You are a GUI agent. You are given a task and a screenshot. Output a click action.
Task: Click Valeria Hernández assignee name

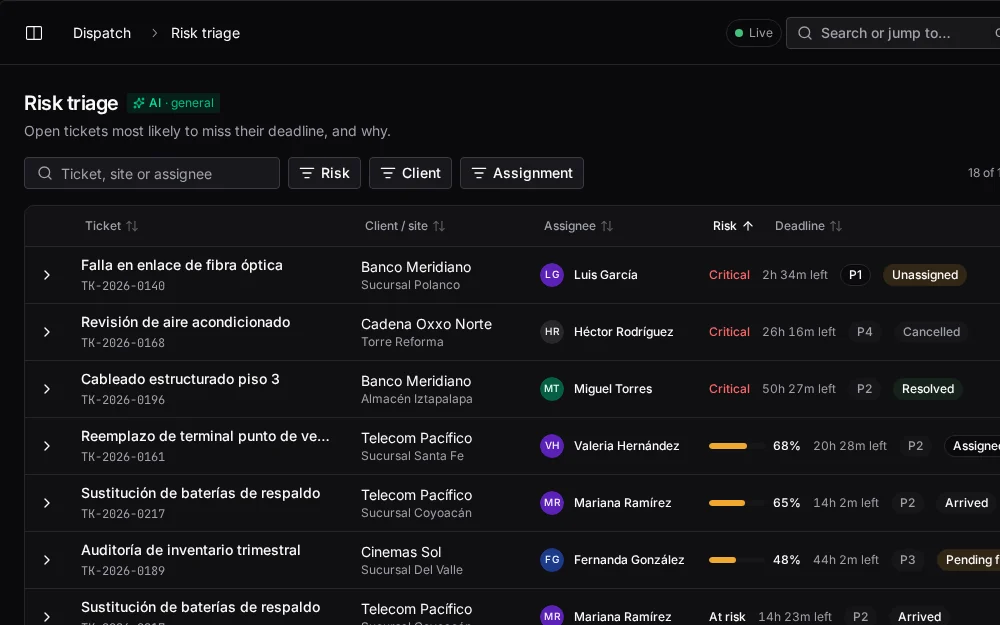click(626, 446)
